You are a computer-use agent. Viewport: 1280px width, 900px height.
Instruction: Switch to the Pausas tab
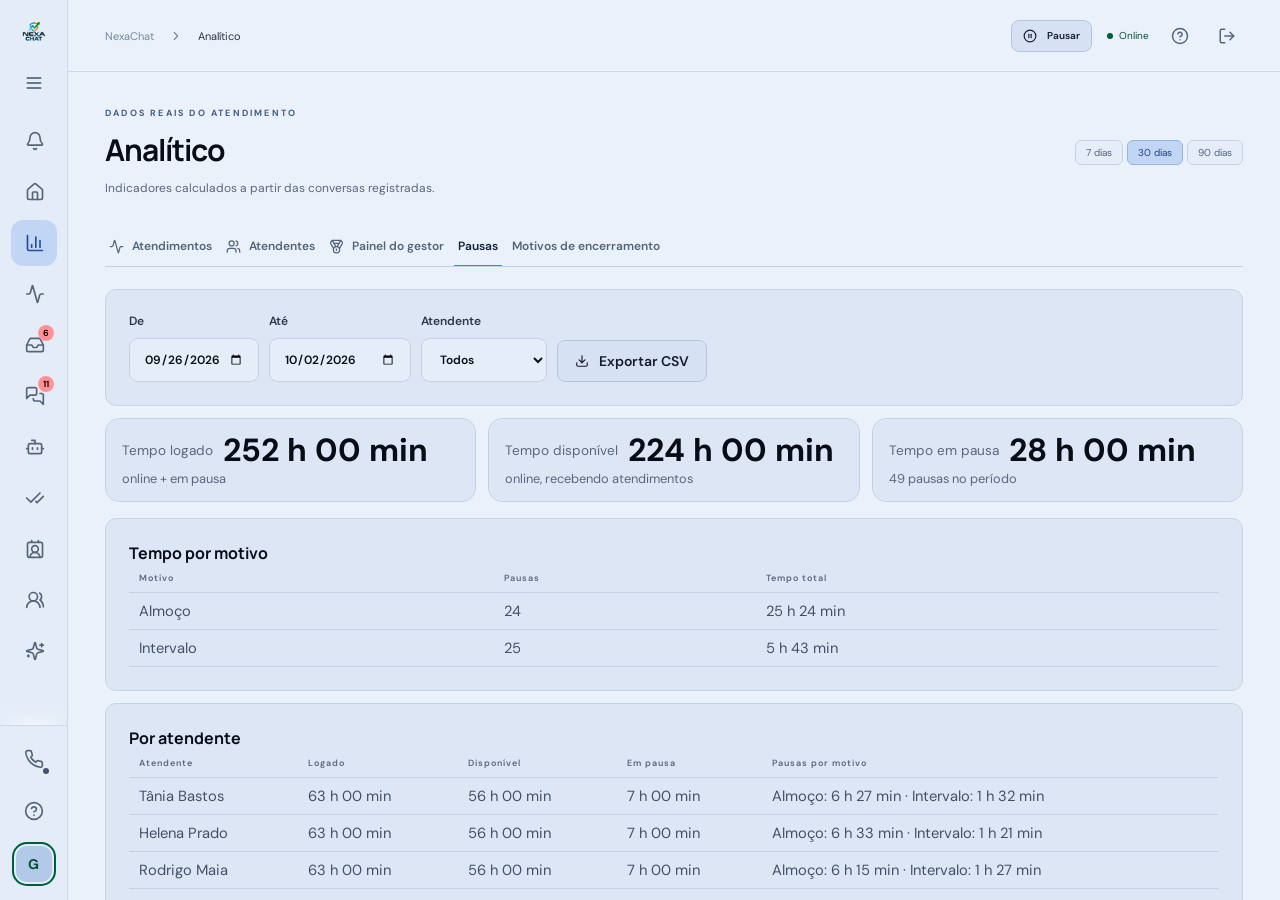(x=478, y=246)
